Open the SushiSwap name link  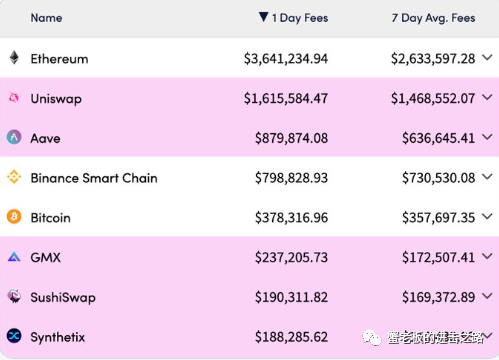coord(63,297)
